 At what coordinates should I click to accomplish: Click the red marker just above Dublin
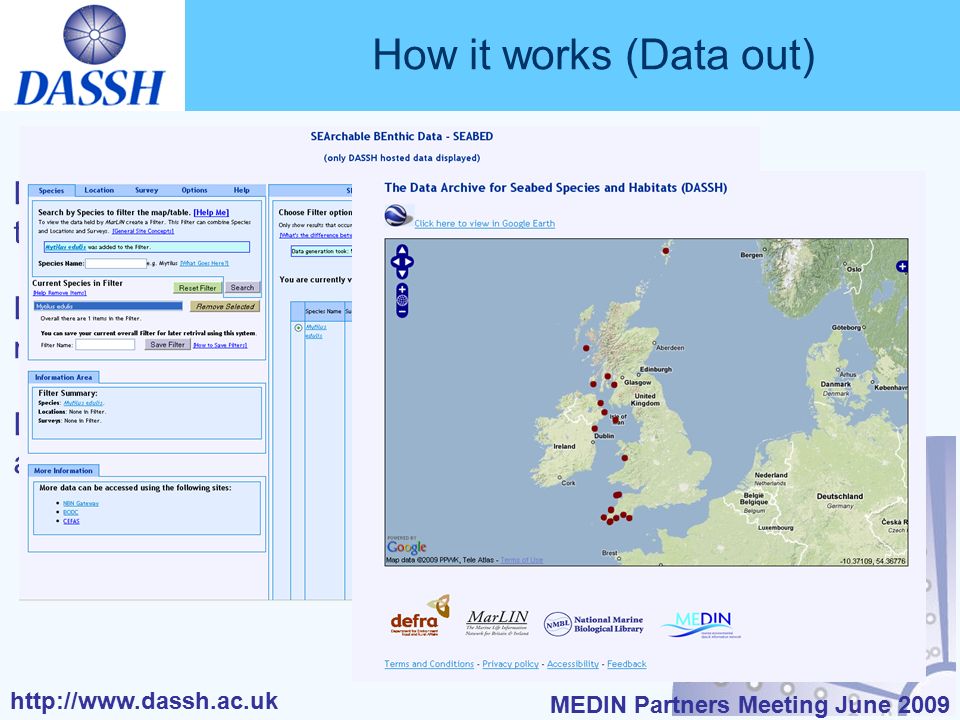pyautogui.click(x=594, y=429)
